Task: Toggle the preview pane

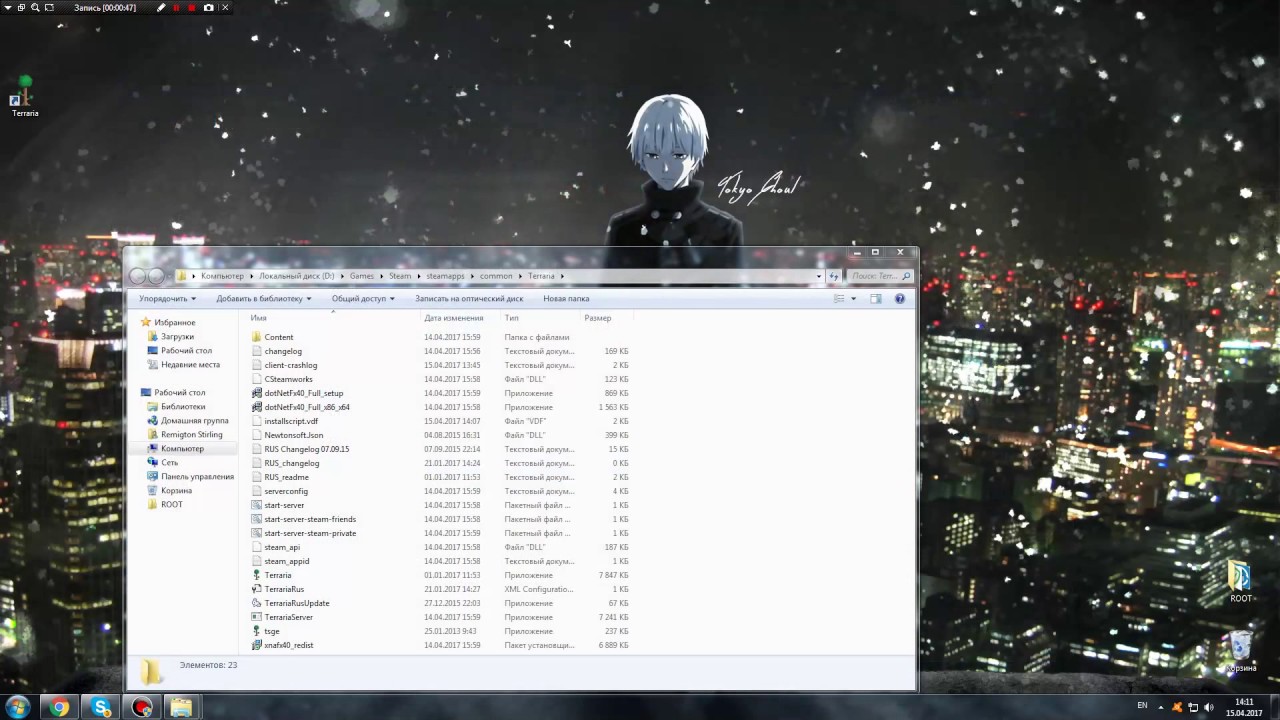Action: (875, 298)
